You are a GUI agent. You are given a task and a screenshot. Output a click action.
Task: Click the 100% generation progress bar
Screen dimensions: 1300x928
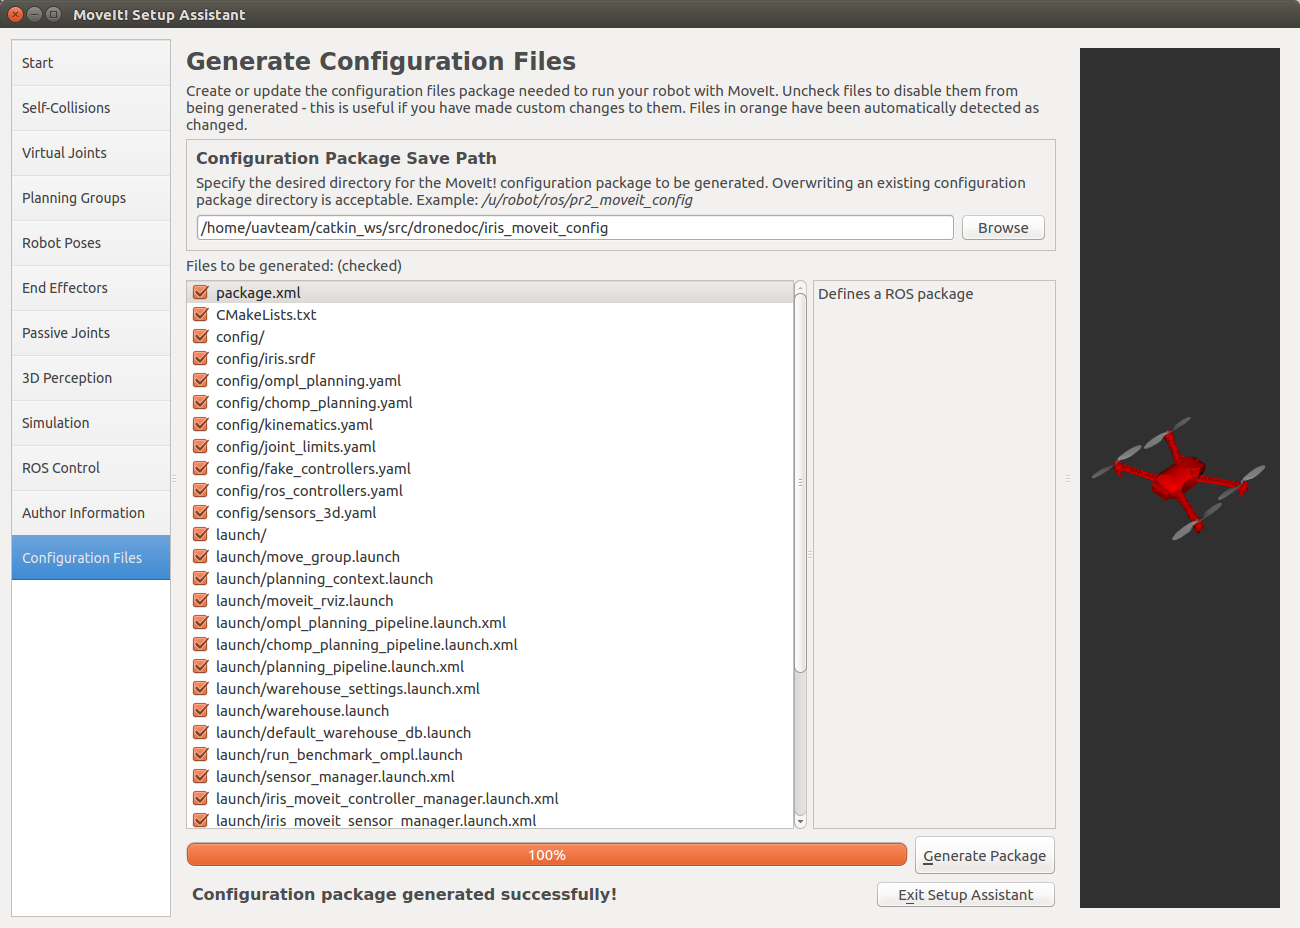(x=547, y=855)
